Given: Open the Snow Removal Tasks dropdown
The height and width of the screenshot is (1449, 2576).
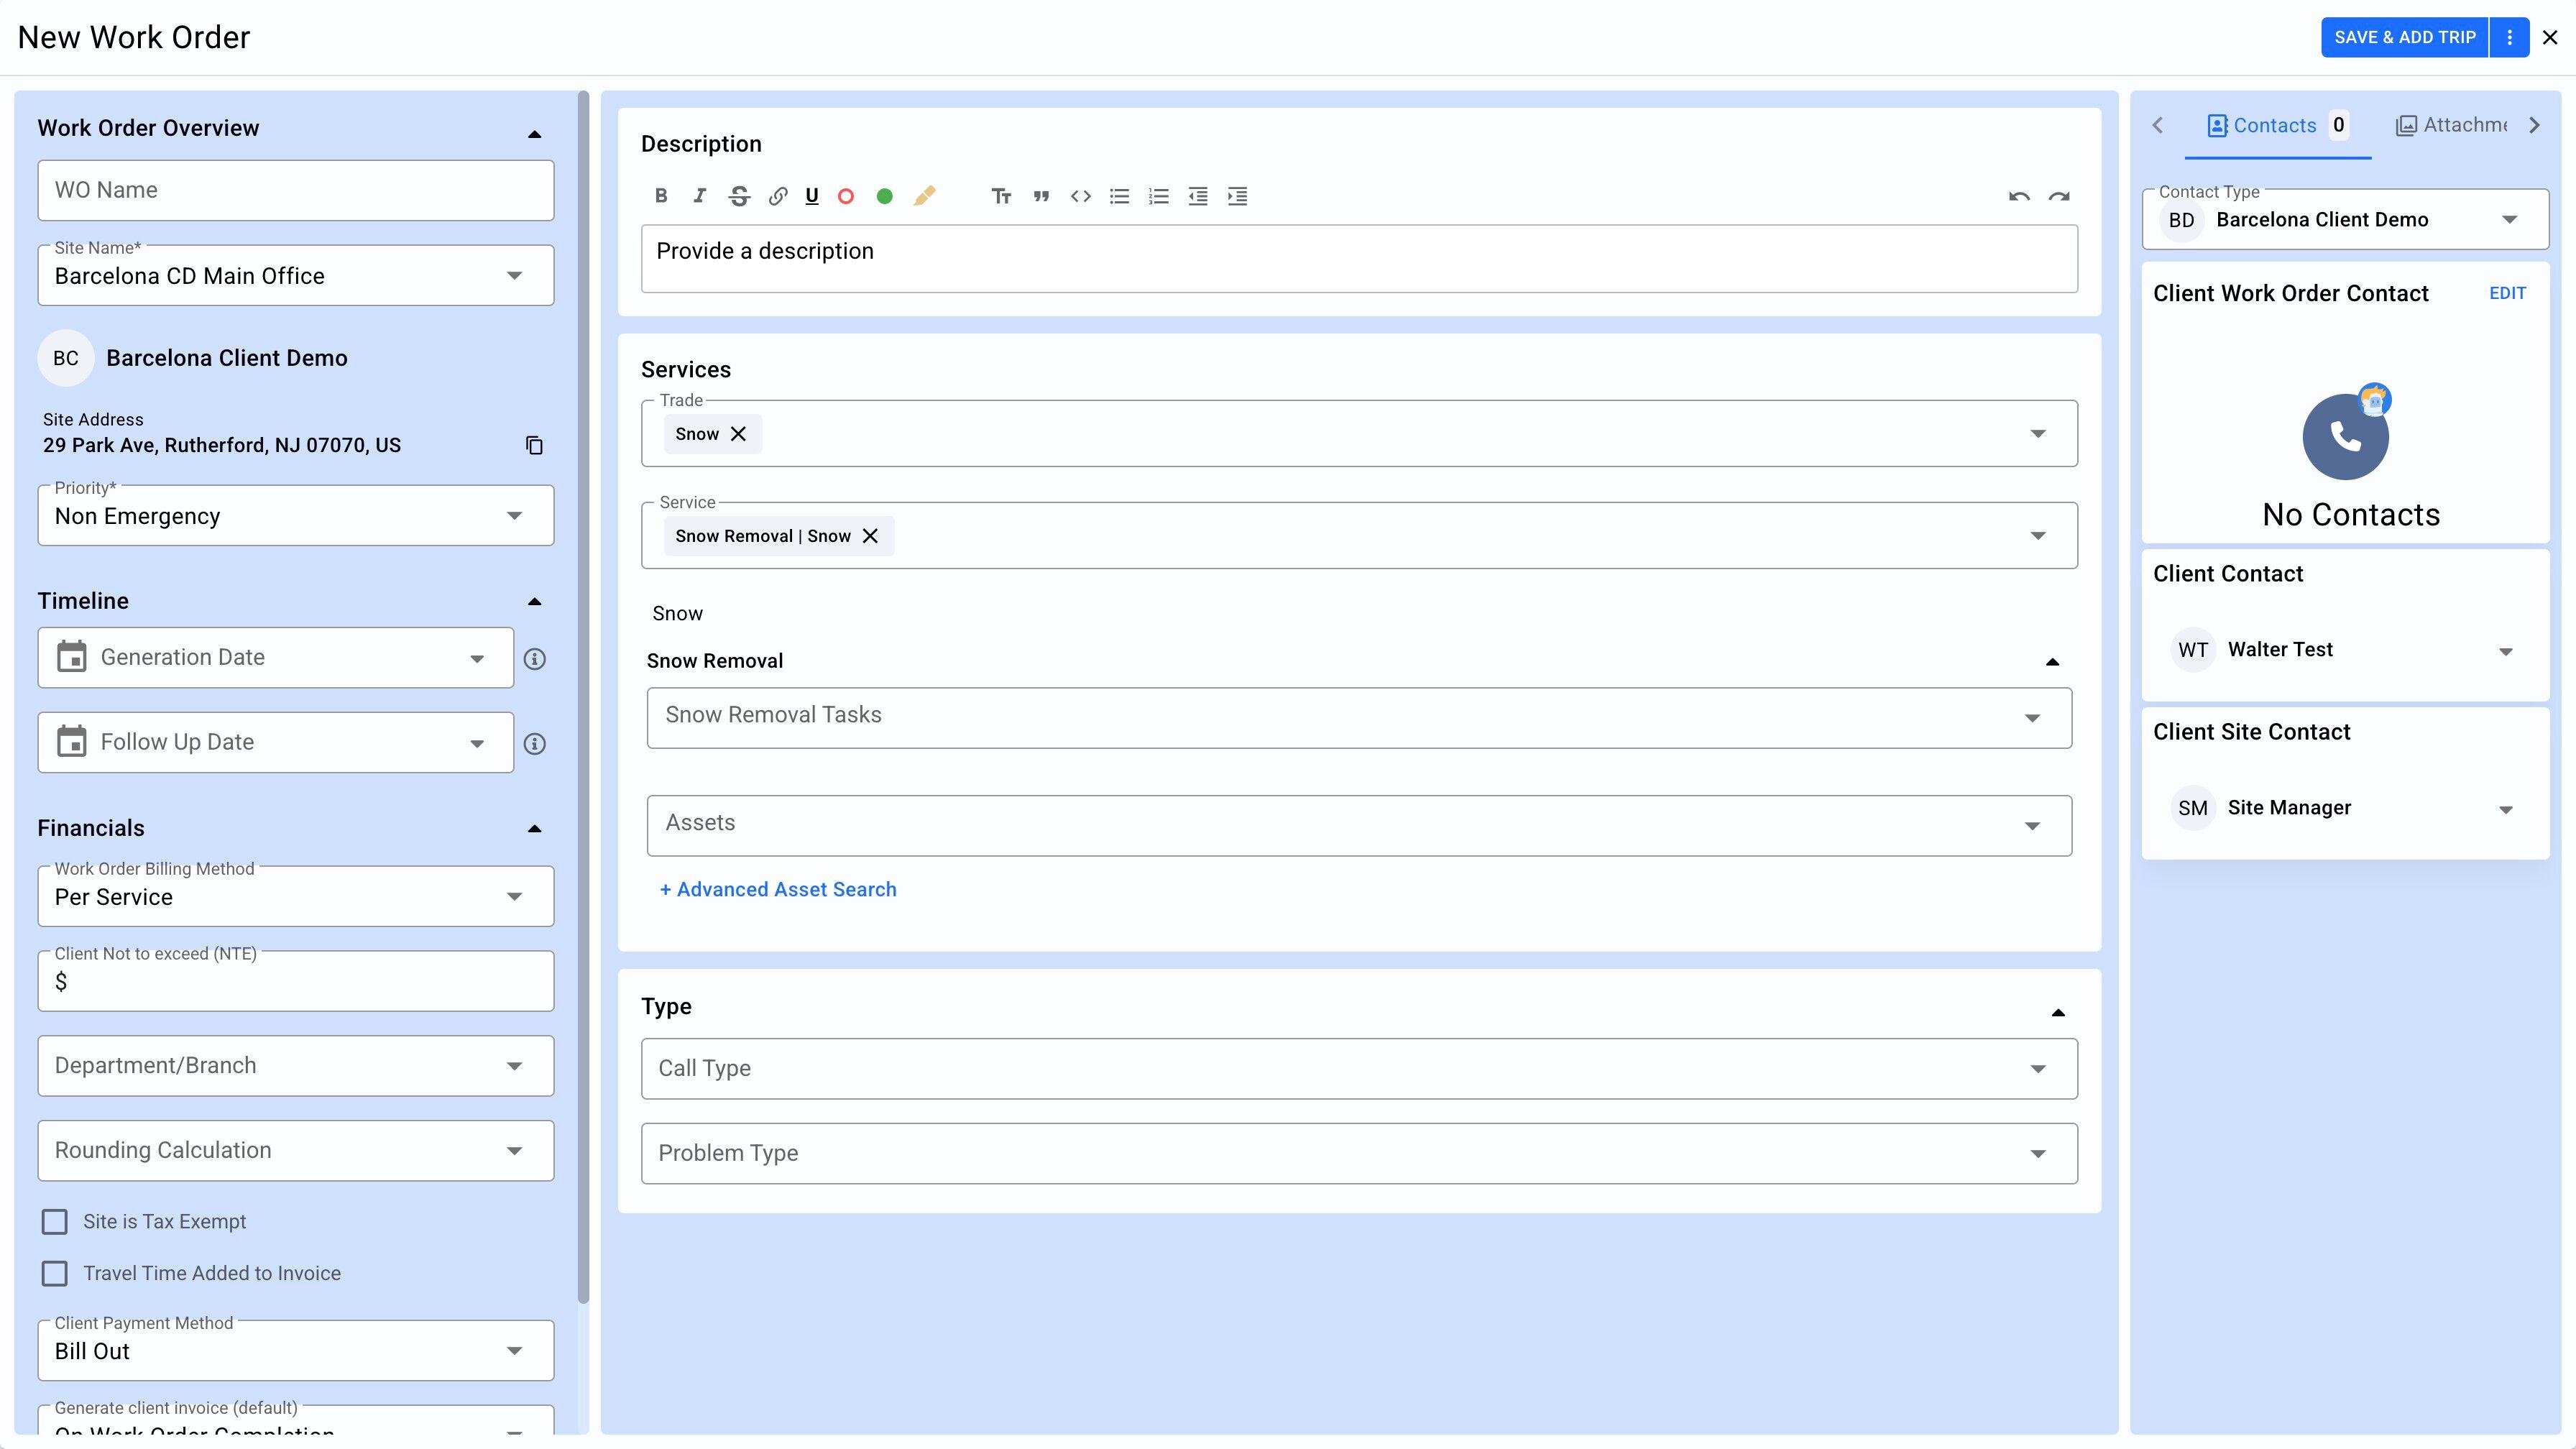Looking at the screenshot, I should point(1358,716).
